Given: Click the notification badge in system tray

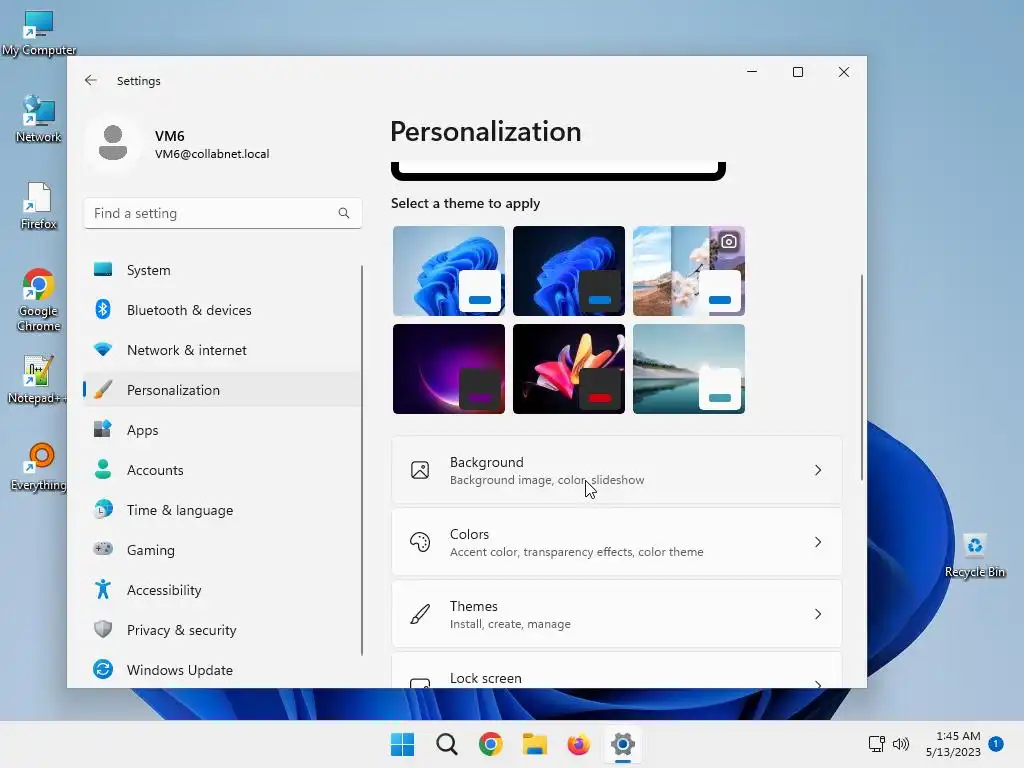Looking at the screenshot, I should (x=996, y=744).
